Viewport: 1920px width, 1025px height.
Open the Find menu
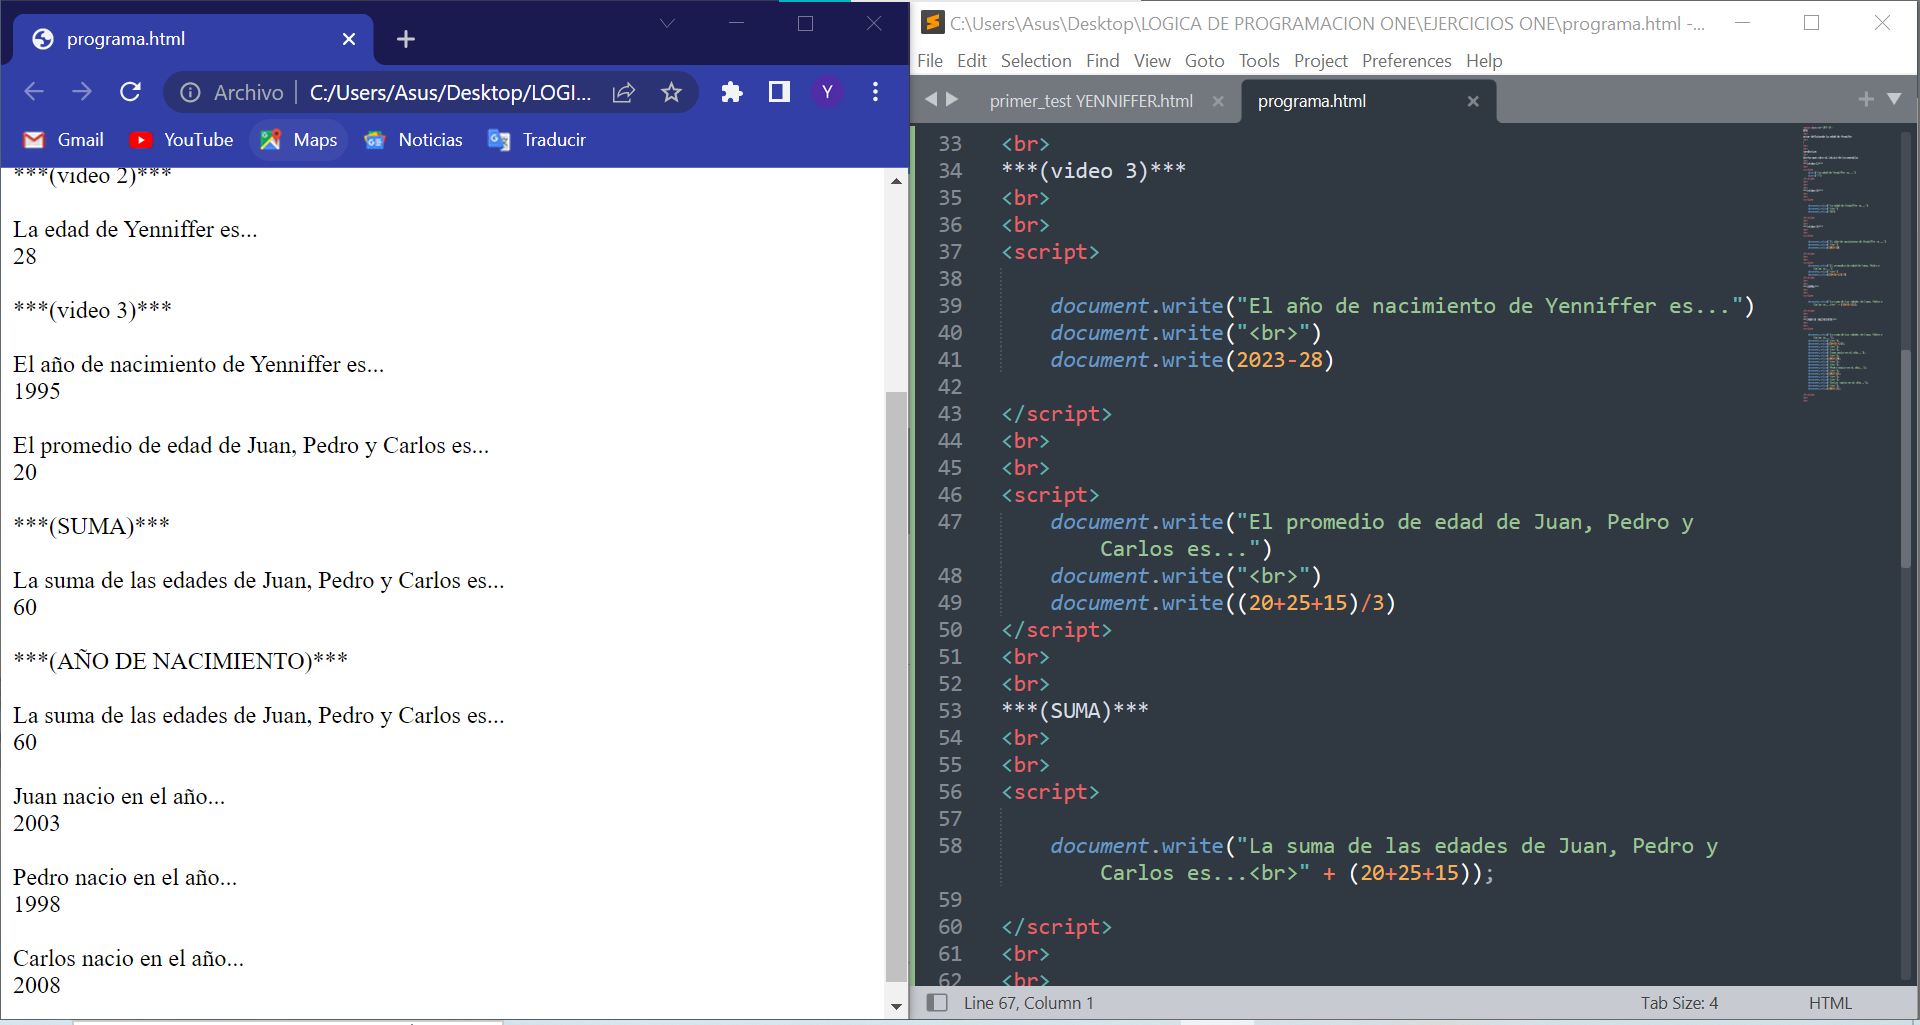[x=1103, y=61]
